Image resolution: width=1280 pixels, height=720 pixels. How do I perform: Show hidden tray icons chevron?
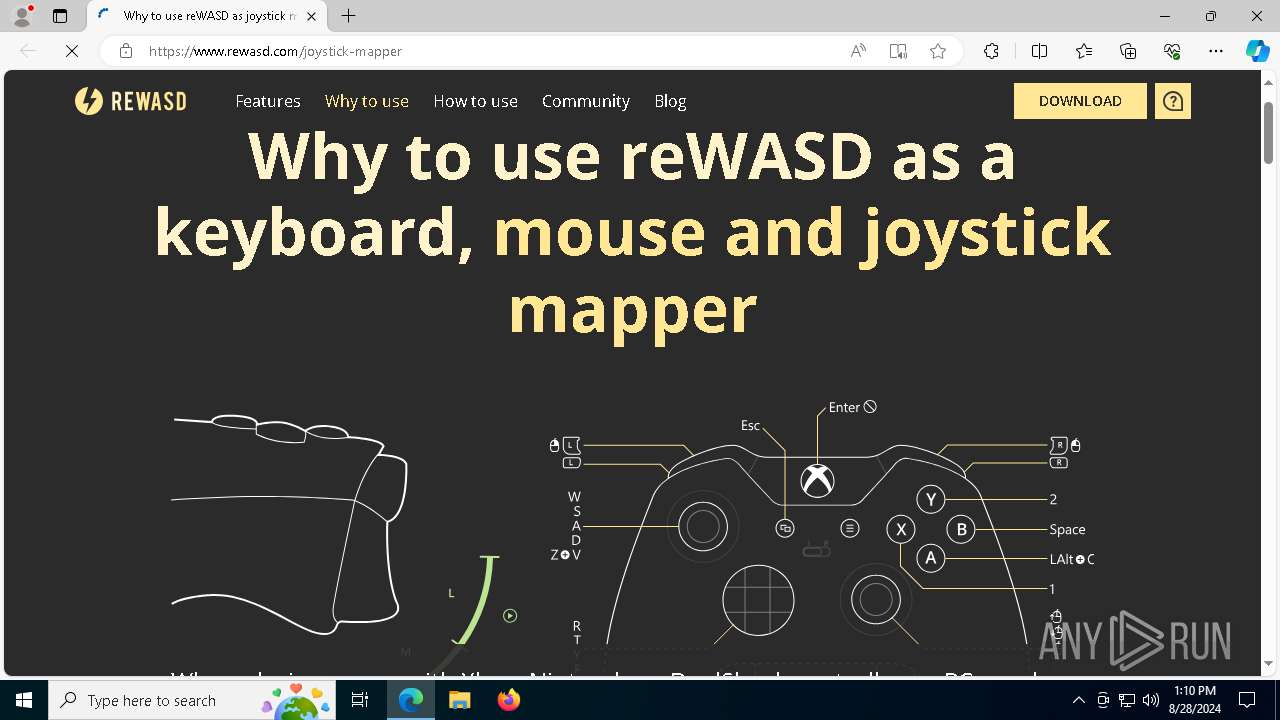pos(1078,700)
